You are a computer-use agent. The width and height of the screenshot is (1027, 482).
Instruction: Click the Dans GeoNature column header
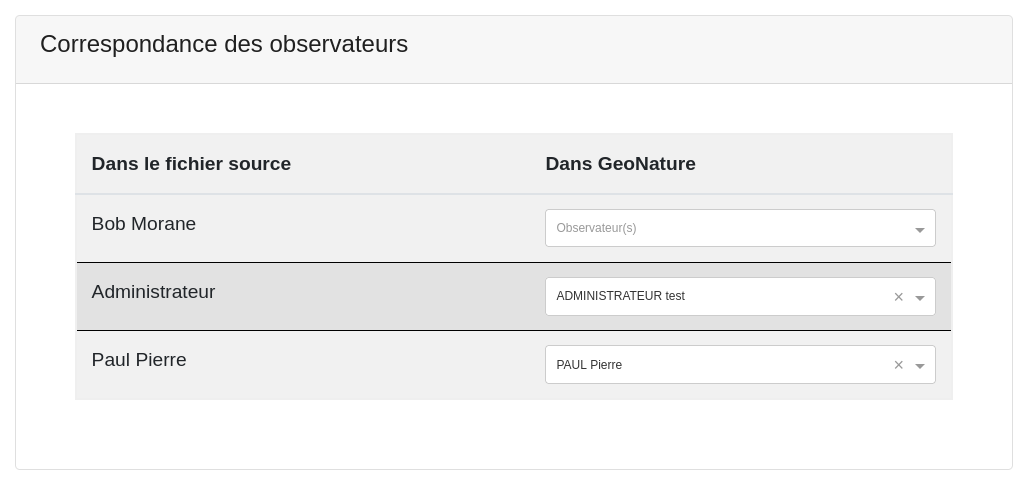(620, 164)
